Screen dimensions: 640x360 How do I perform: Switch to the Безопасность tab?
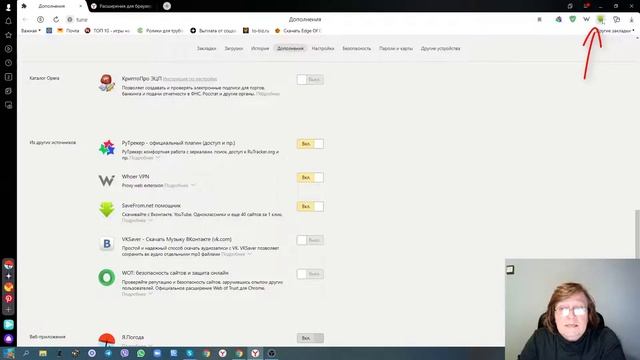(x=357, y=49)
